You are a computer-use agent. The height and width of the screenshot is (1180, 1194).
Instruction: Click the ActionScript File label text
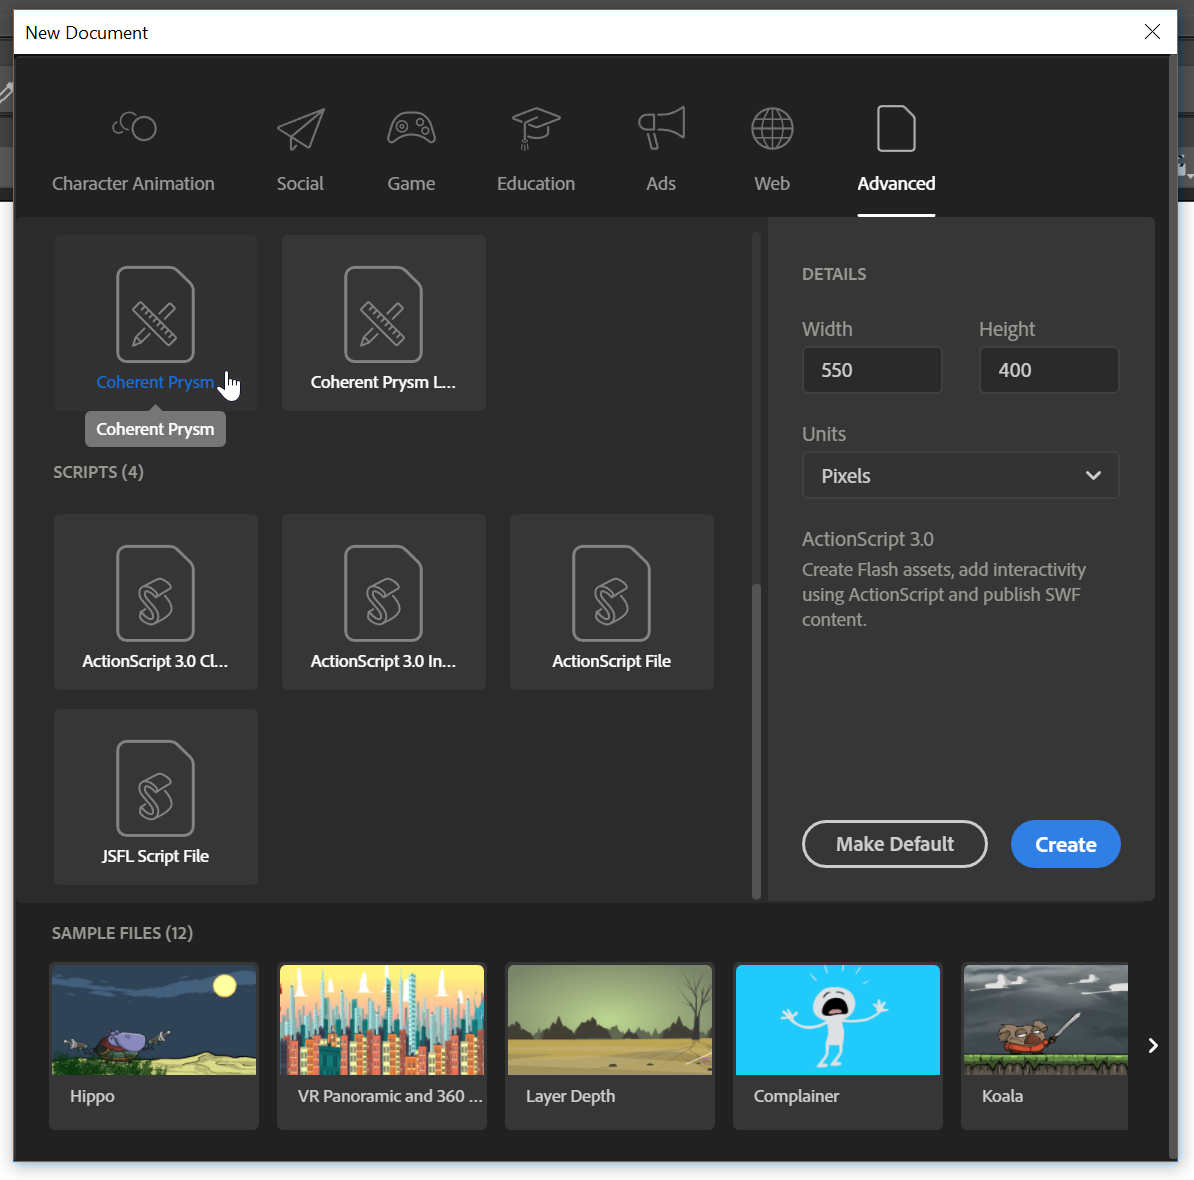[x=611, y=661]
